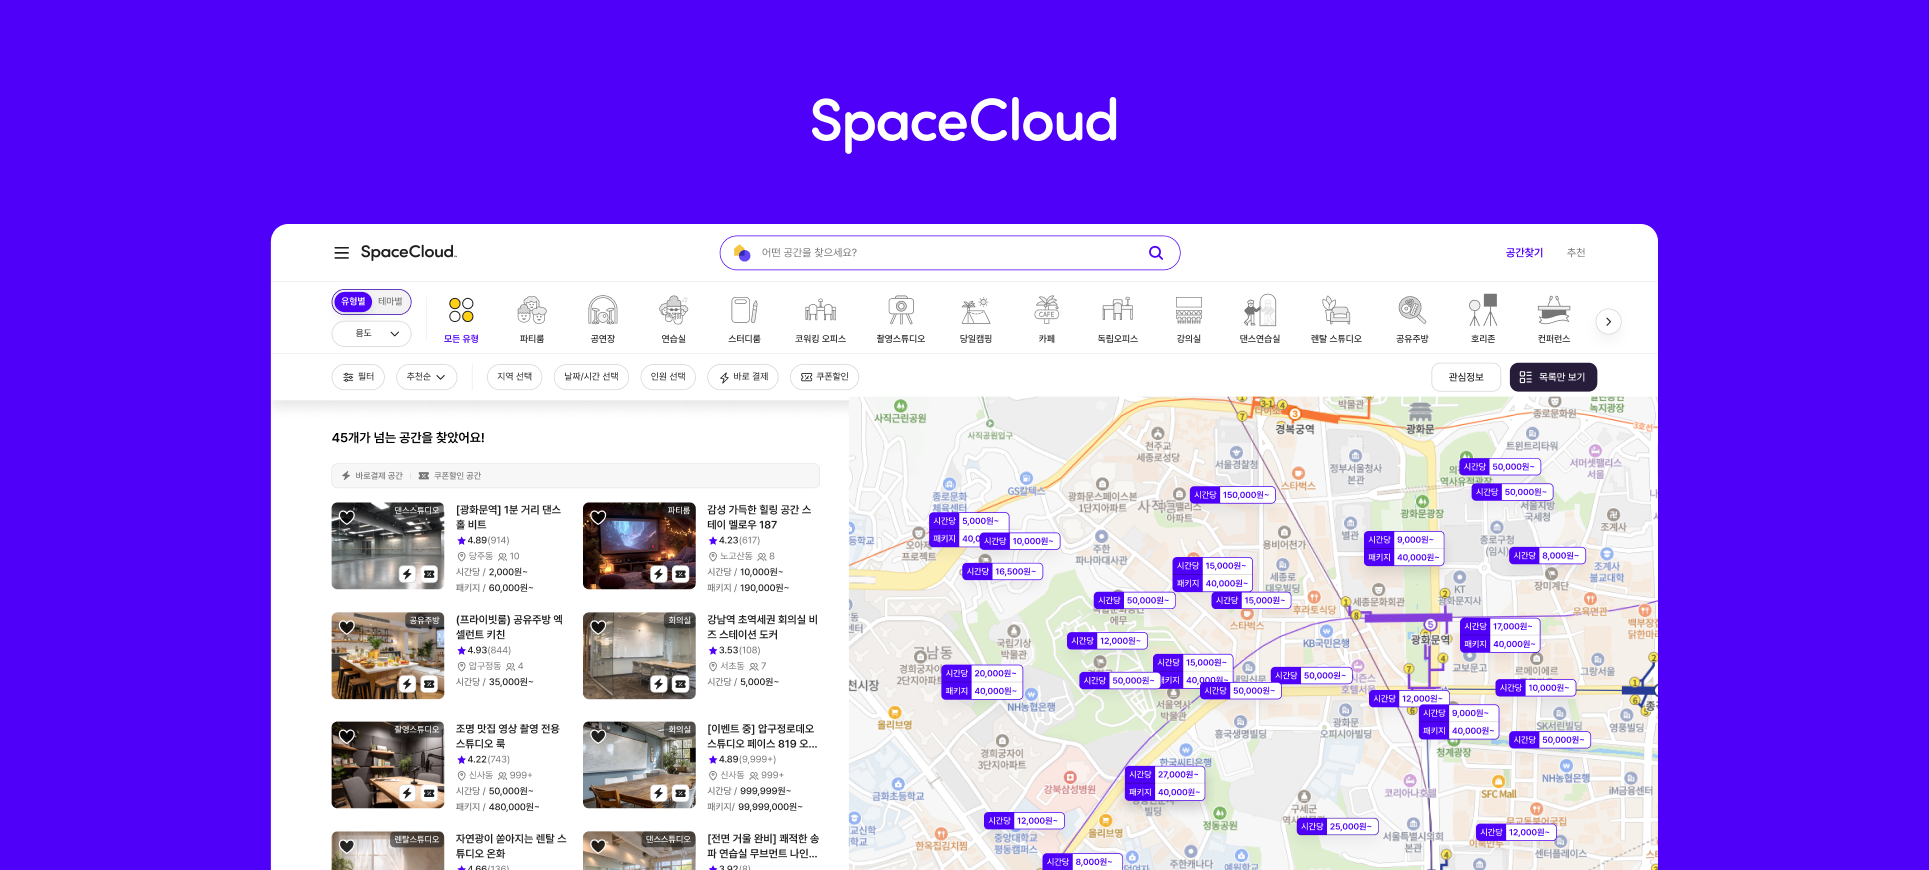Screen dimensions: 1929x870
Task: Click the SpaceCloud logo in header
Action: coord(408,252)
